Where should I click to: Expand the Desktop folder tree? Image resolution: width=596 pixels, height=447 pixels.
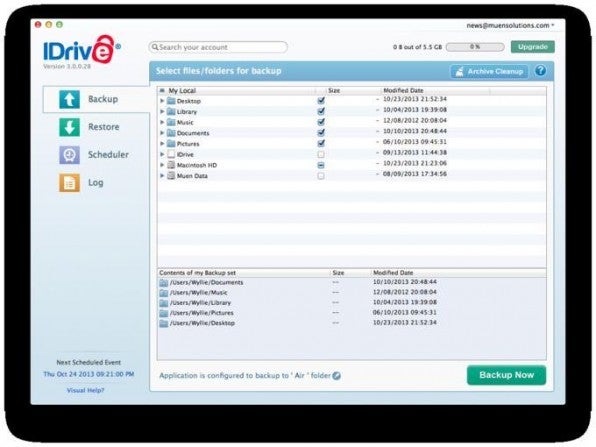click(162, 101)
